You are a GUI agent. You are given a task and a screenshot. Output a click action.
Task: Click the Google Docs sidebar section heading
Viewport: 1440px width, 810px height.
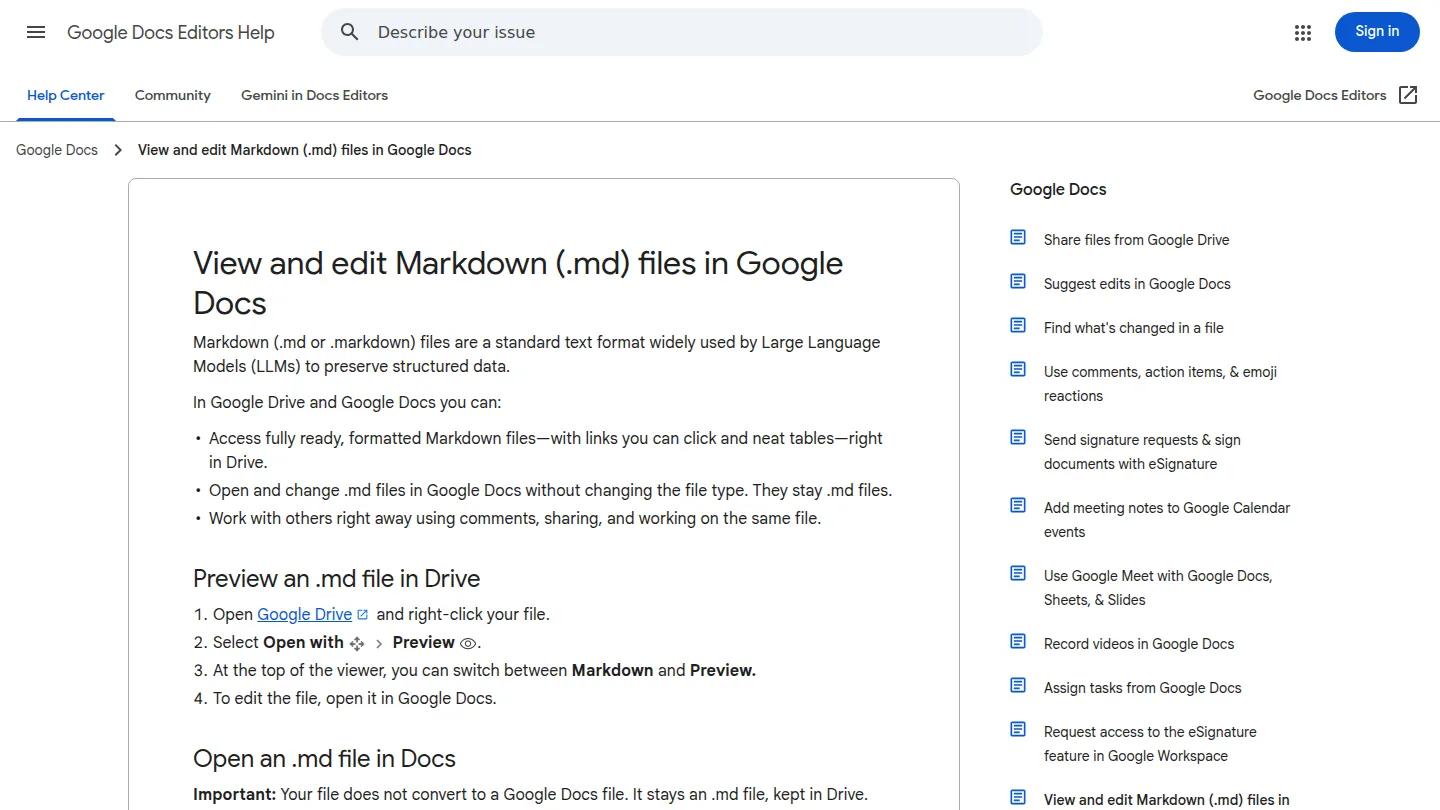point(1058,189)
